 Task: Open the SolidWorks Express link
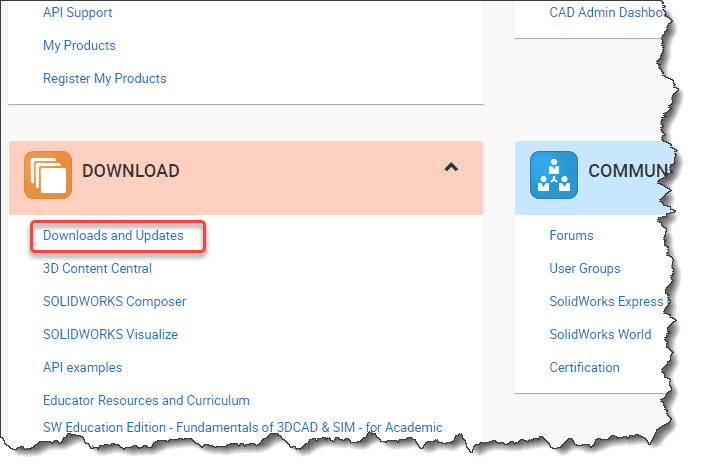pos(606,301)
